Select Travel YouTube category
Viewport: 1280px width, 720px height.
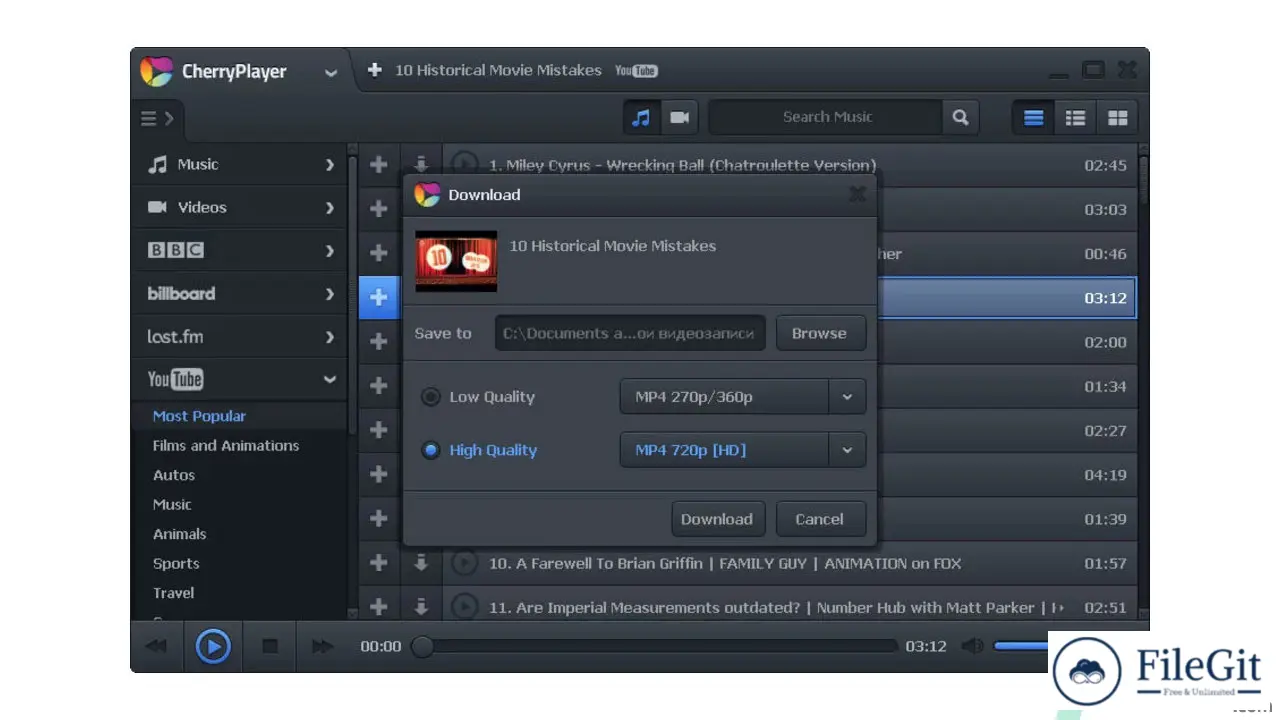coord(174,593)
